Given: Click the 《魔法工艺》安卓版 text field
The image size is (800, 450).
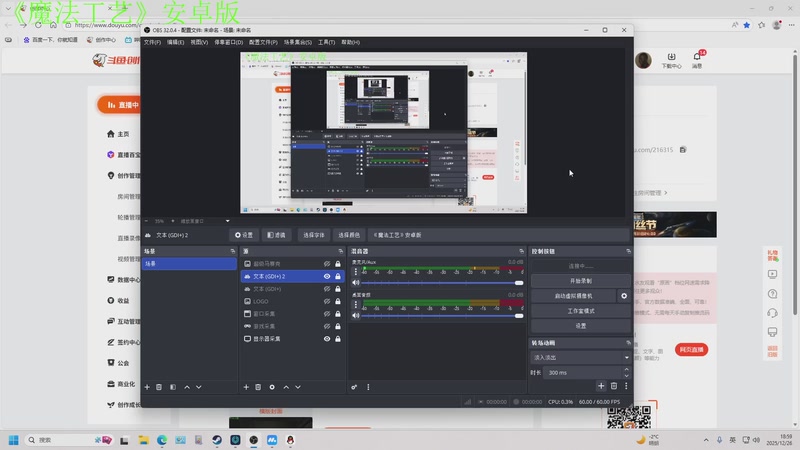Looking at the screenshot, I should point(497,235).
